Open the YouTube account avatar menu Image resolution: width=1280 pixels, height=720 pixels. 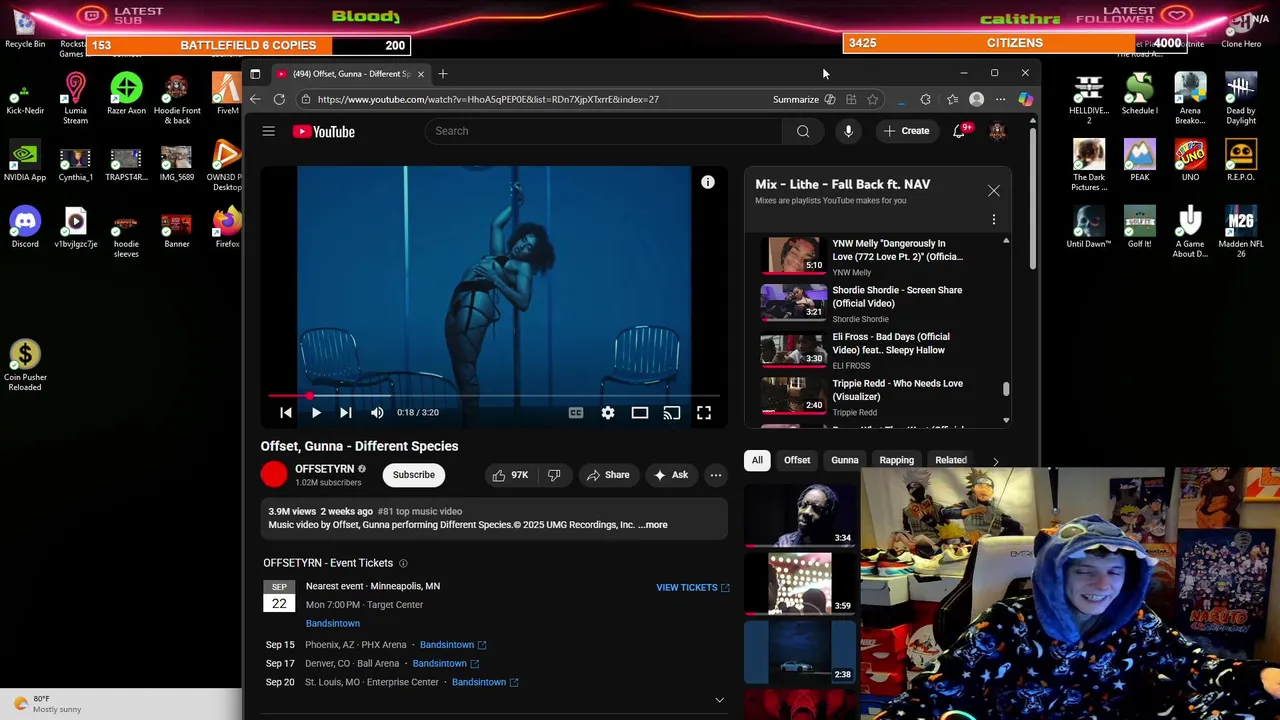[x=997, y=131]
